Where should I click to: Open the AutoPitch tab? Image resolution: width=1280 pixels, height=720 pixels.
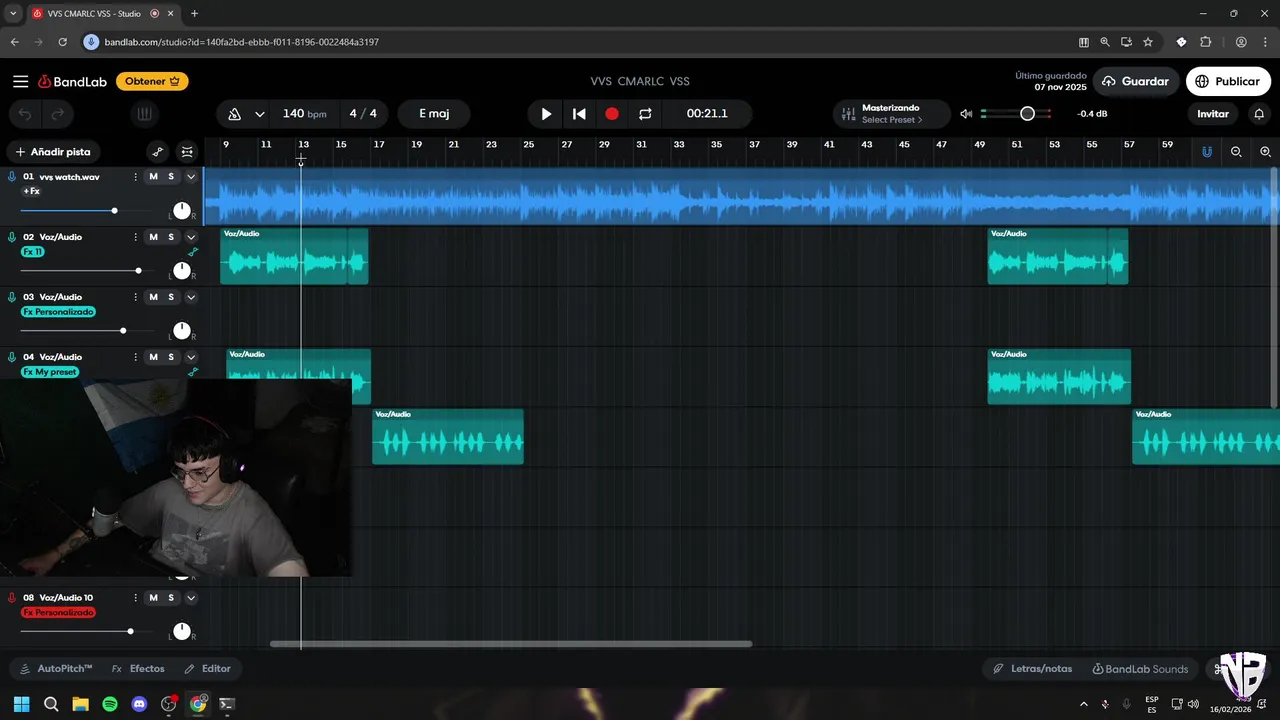[56, 669]
